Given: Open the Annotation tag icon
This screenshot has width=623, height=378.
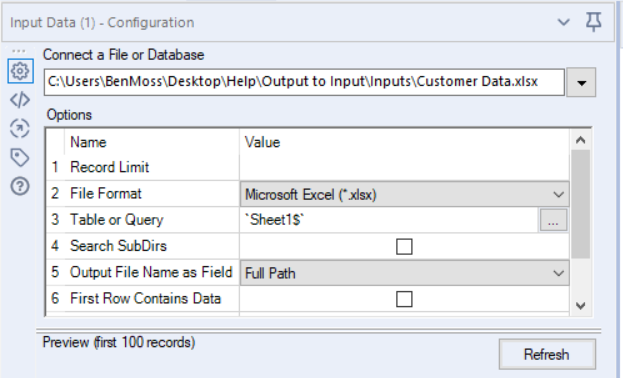Looking at the screenshot, I should click(20, 157).
